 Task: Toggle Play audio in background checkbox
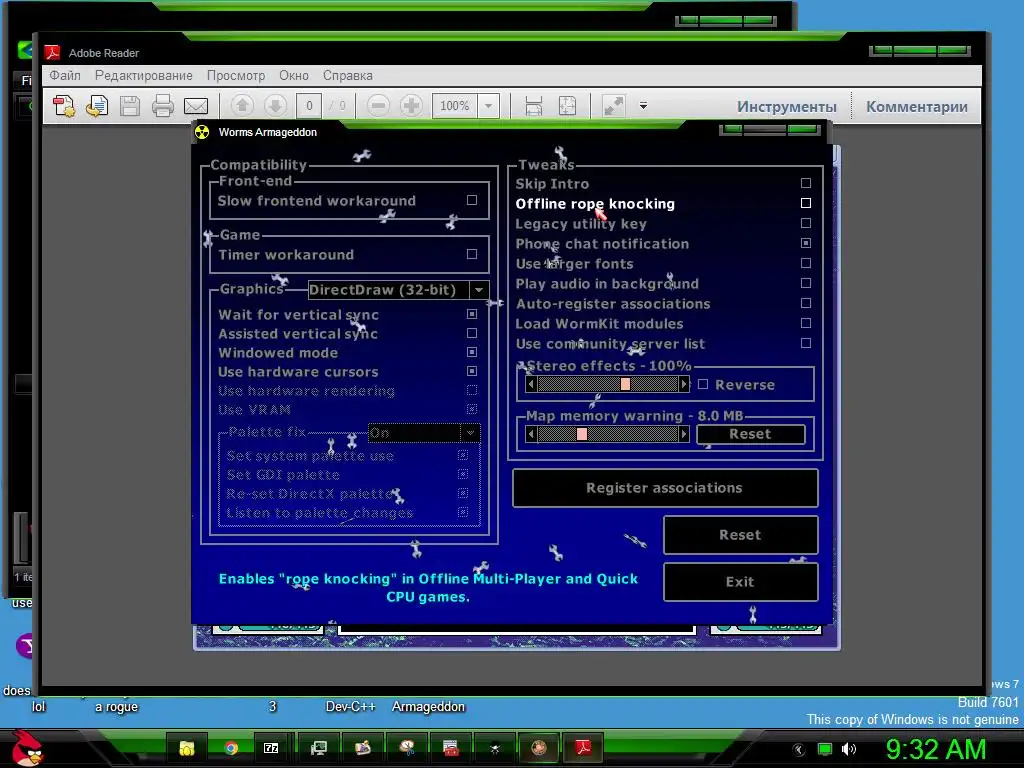click(806, 283)
